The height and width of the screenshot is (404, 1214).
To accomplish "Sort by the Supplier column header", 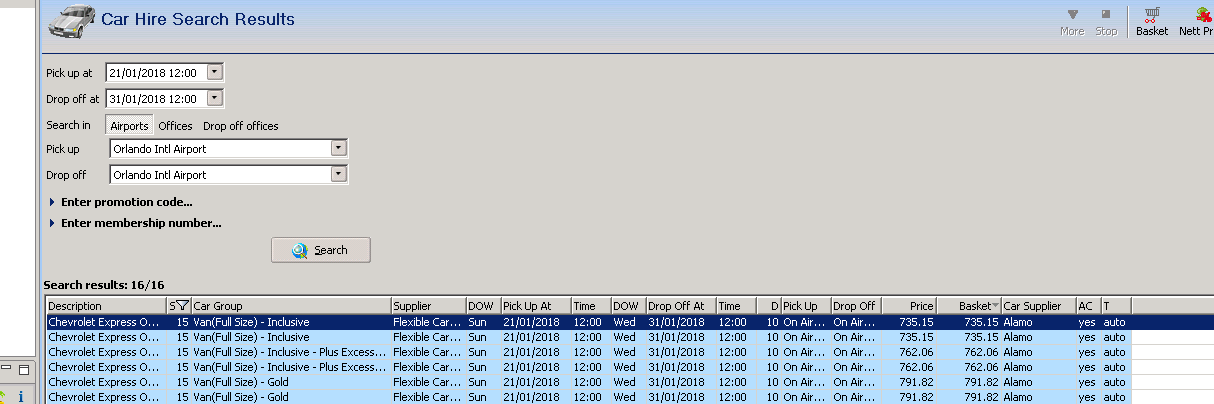I will click(x=428, y=306).
